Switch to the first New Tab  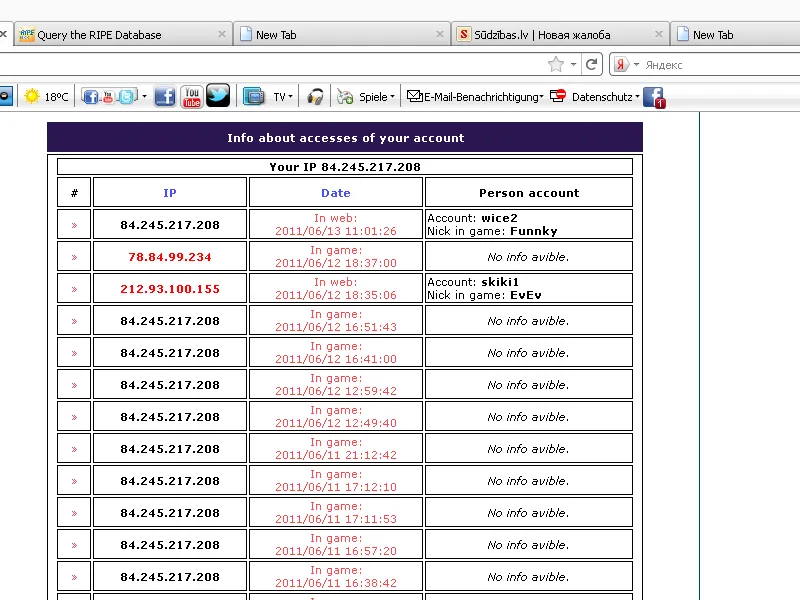[x=341, y=35]
